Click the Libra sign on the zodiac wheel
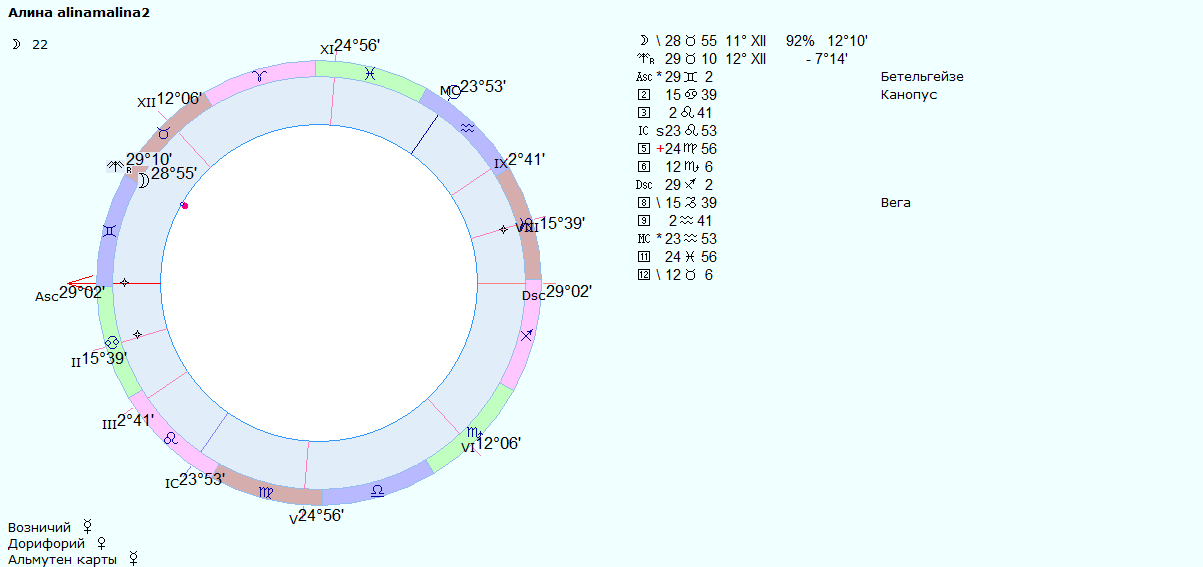The width and height of the screenshot is (1203, 567). click(377, 490)
